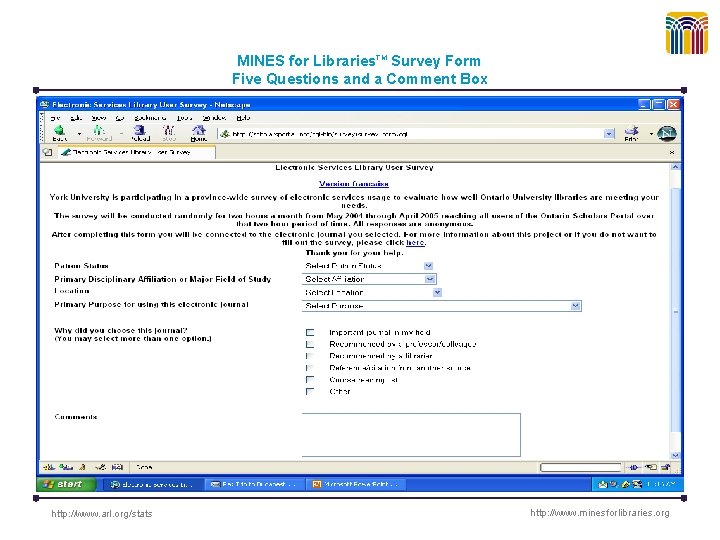720x540 pixels.
Task: Open the Back button history arrow
Action: (x=79, y=134)
